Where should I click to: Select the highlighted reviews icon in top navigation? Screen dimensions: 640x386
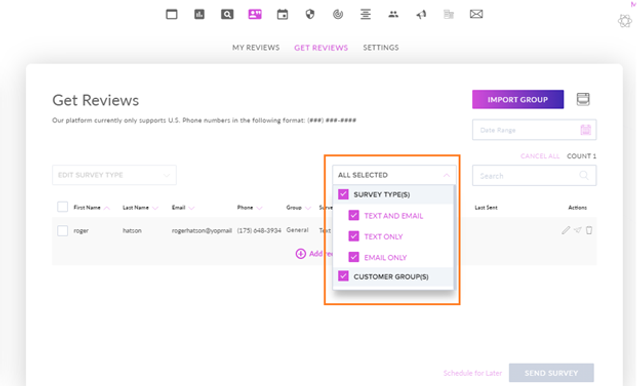(x=255, y=15)
